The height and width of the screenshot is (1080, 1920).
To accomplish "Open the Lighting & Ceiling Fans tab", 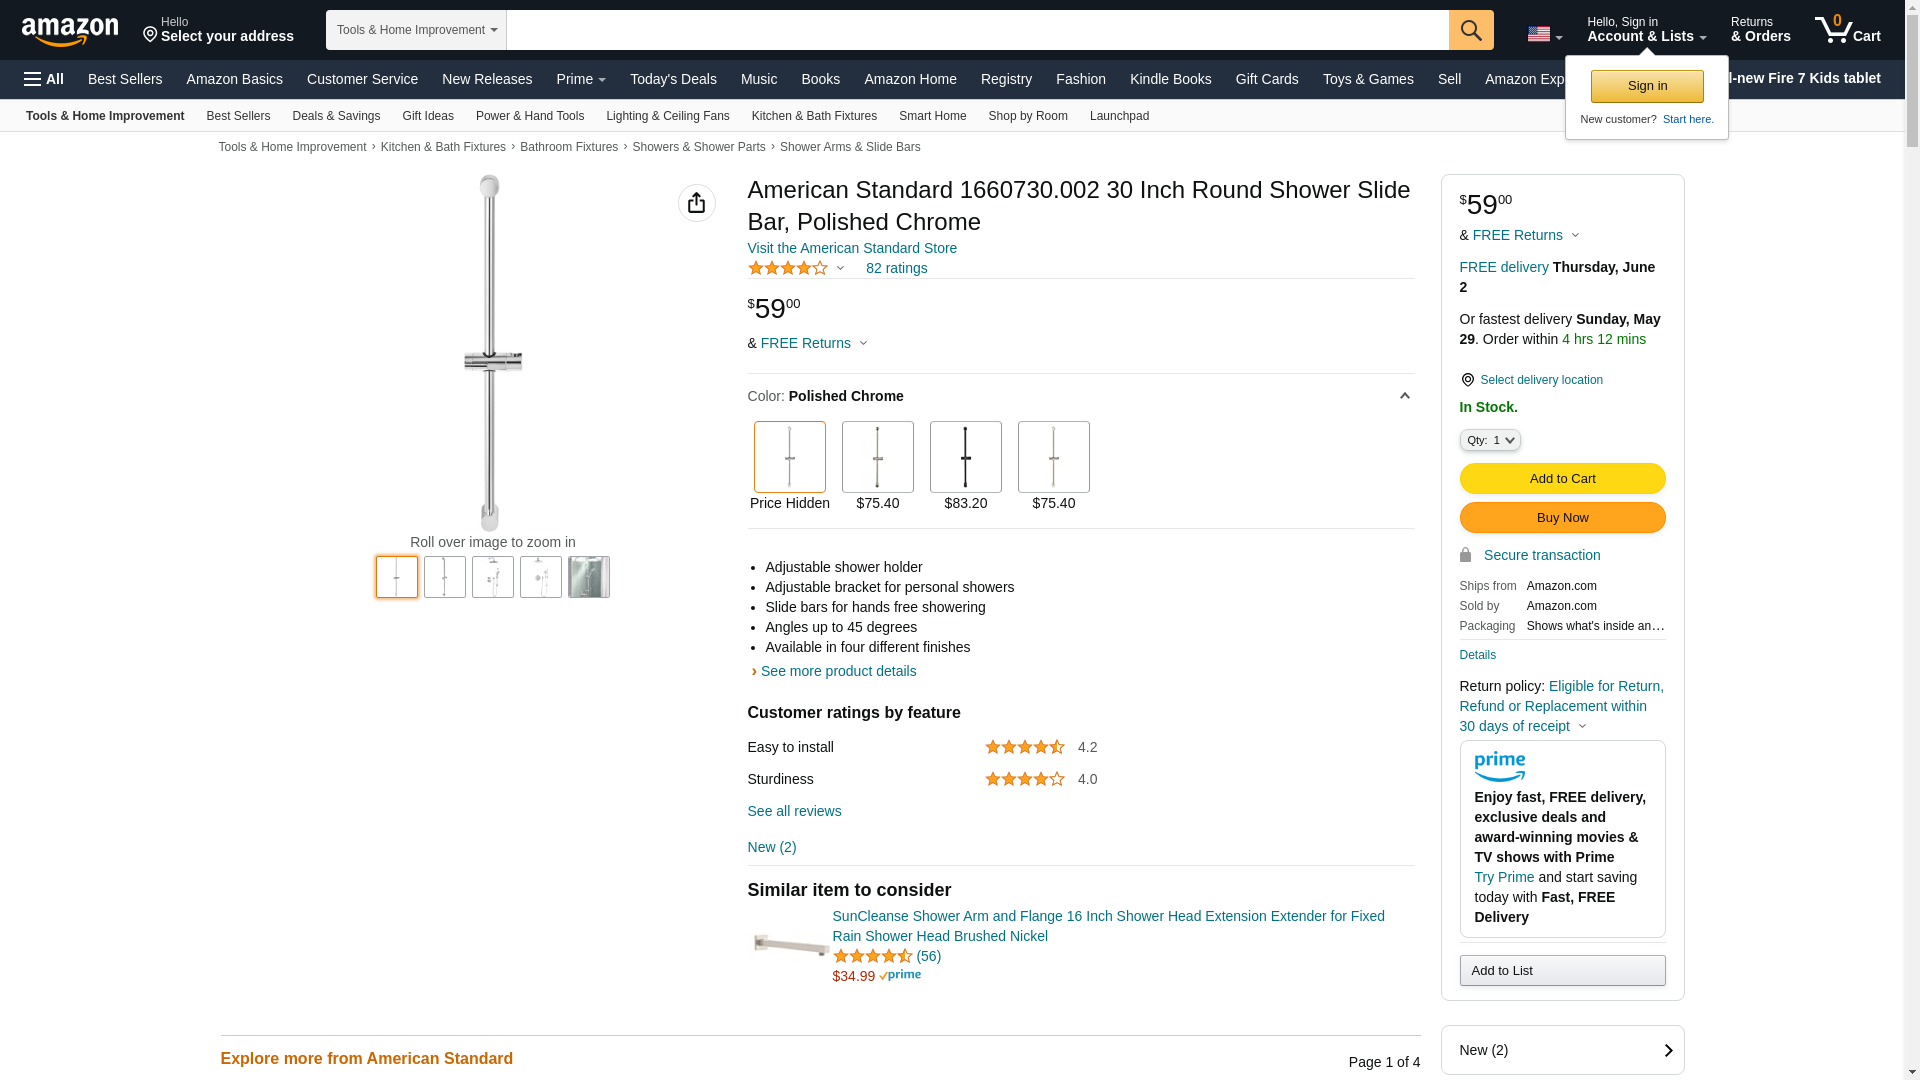I will tap(667, 116).
